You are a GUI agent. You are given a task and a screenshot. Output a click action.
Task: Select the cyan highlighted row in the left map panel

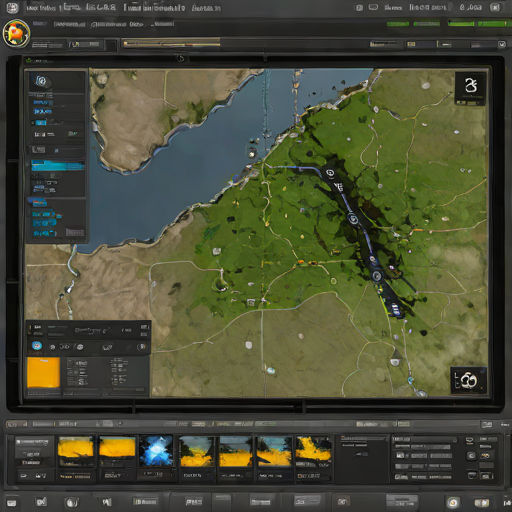(x=58, y=166)
